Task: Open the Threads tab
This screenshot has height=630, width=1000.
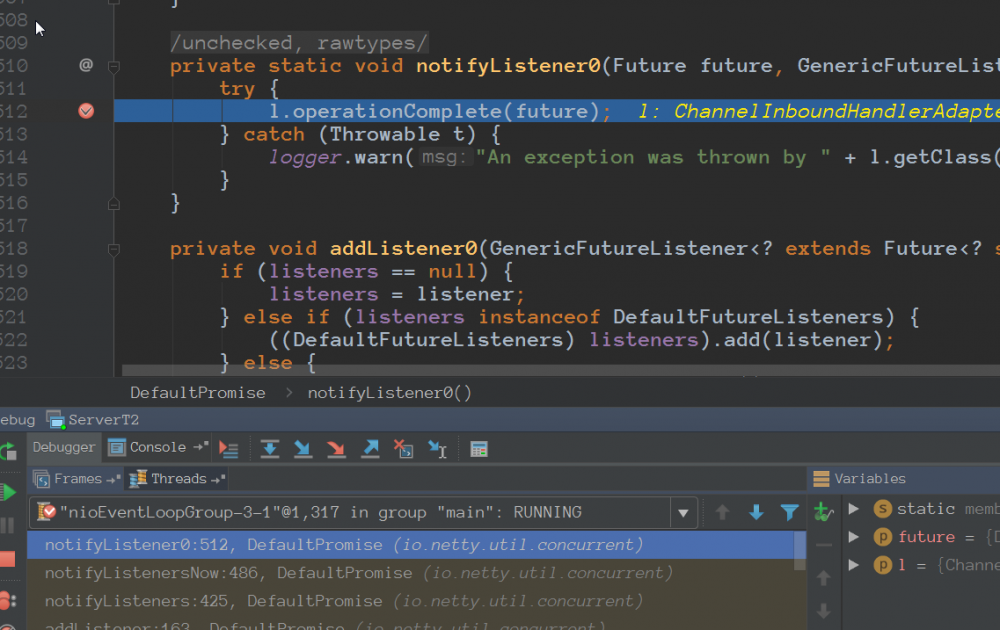Action: click(x=177, y=479)
